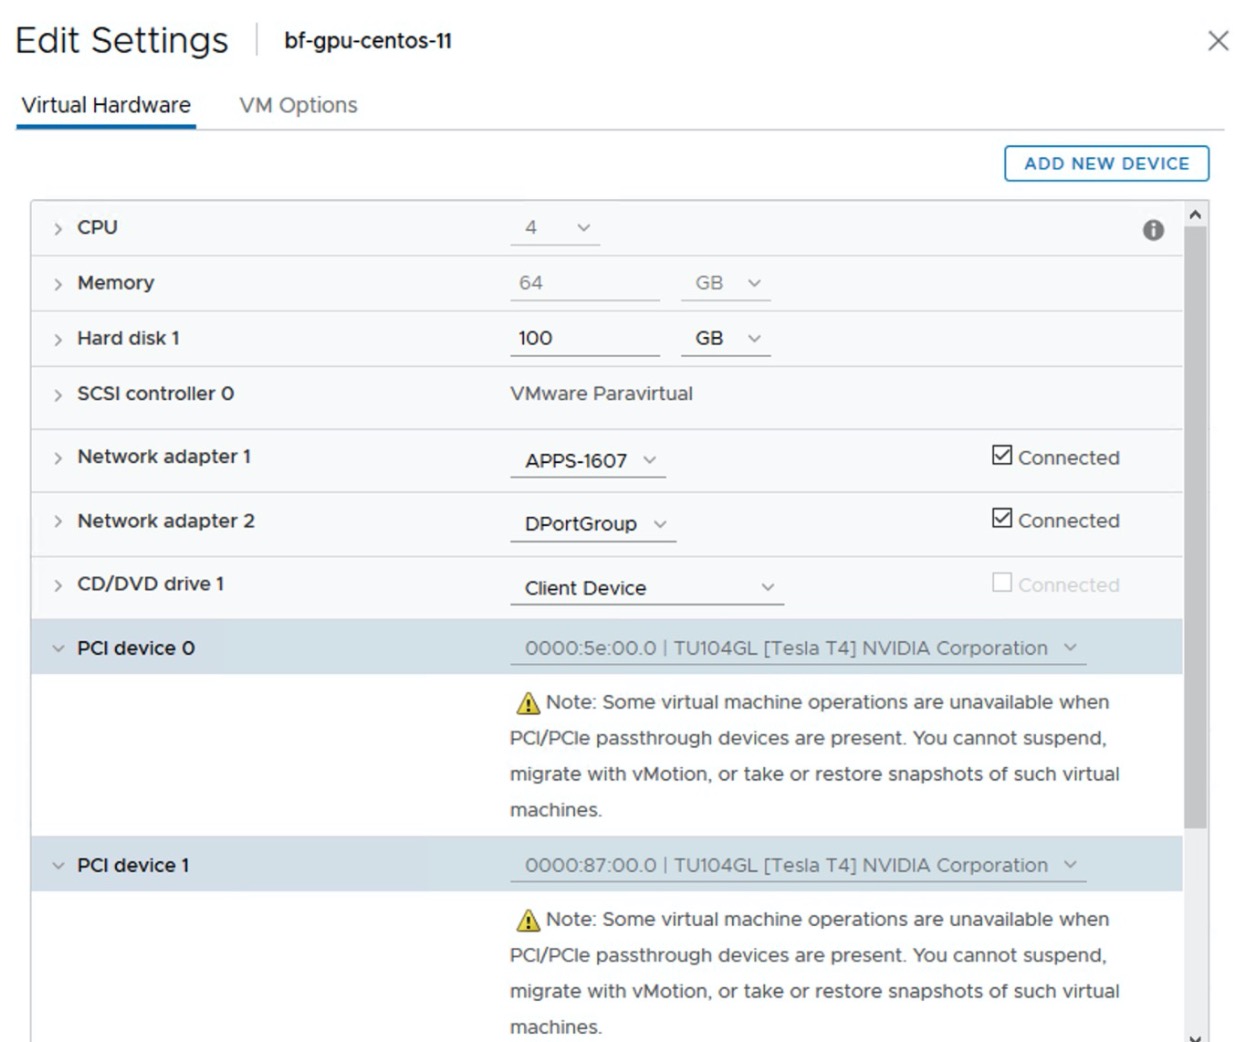Expand the CPU hardware section
The height and width of the screenshot is (1042, 1236).
pos(58,228)
